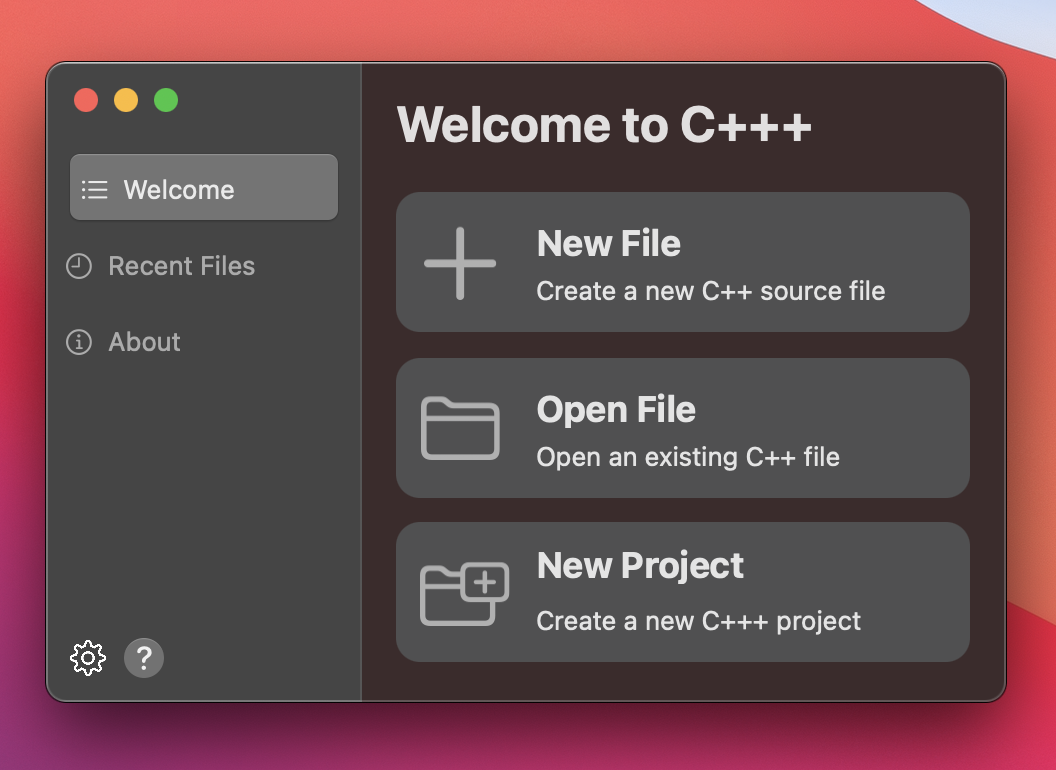This screenshot has height=770, width=1056.
Task: Maximize the window with the green button
Action: [166, 100]
